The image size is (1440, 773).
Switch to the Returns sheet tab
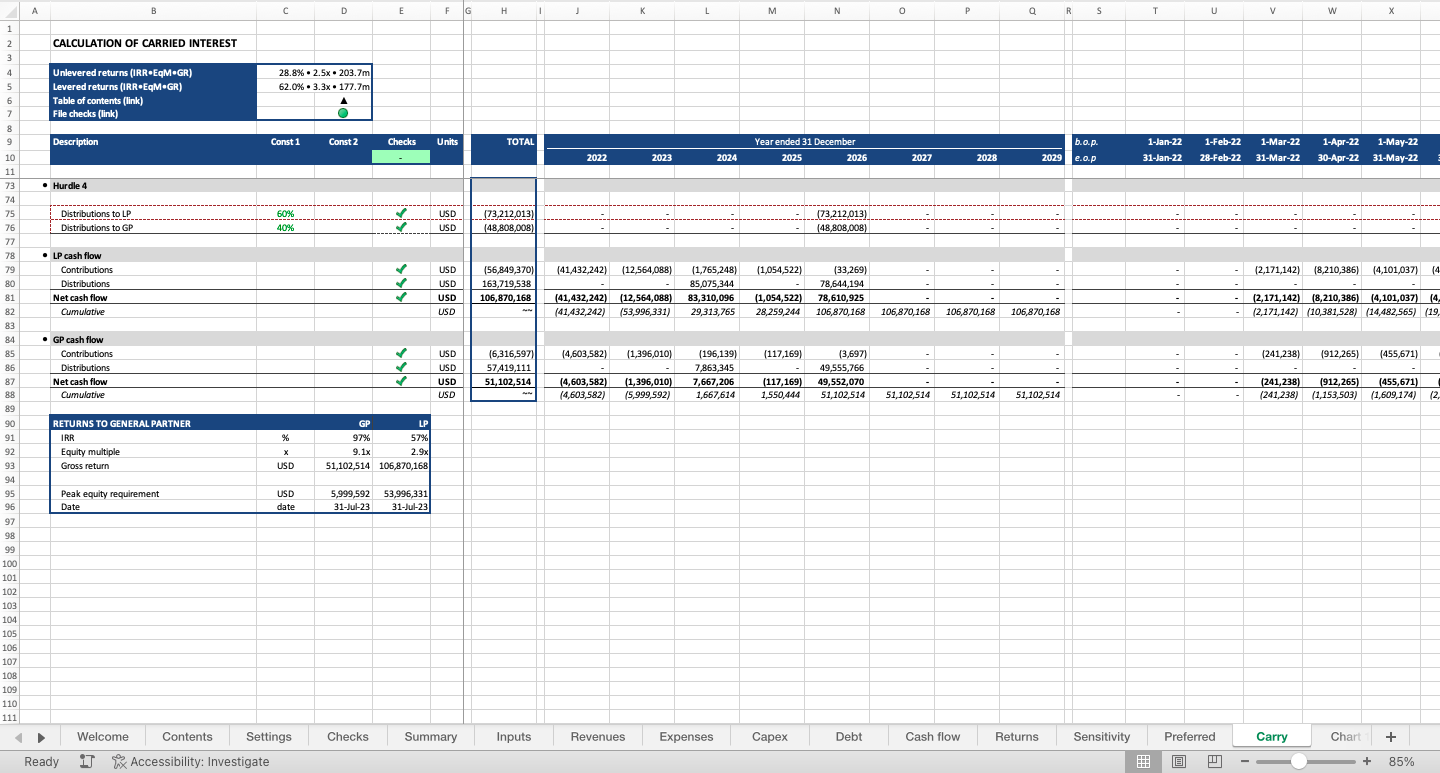[x=1017, y=736]
